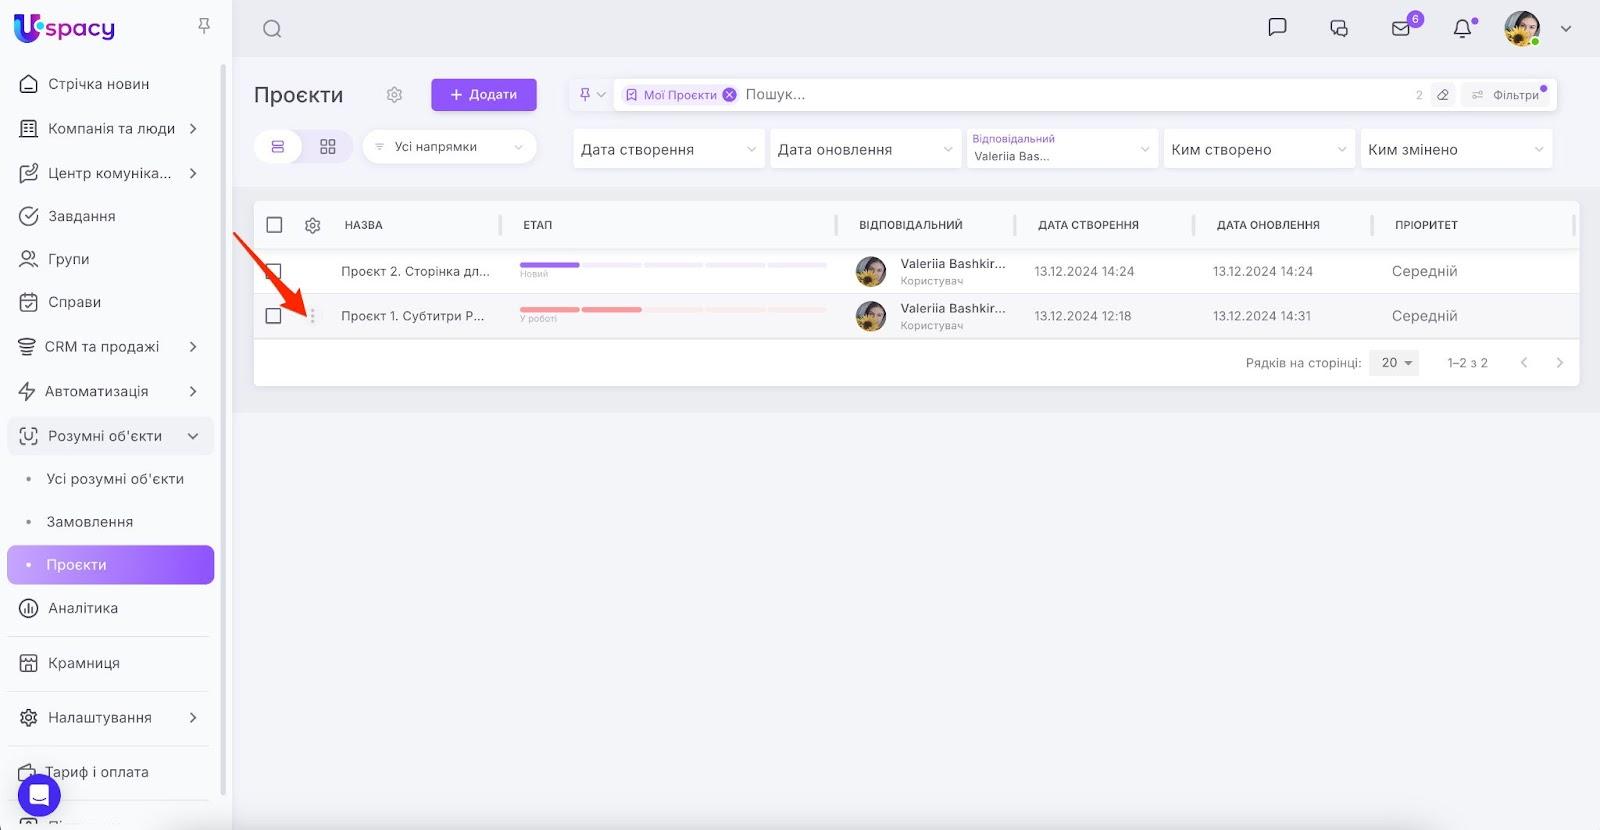Check the Проєкт 1 row checkbox
Image resolution: width=1600 pixels, height=830 pixels.
(x=274, y=316)
